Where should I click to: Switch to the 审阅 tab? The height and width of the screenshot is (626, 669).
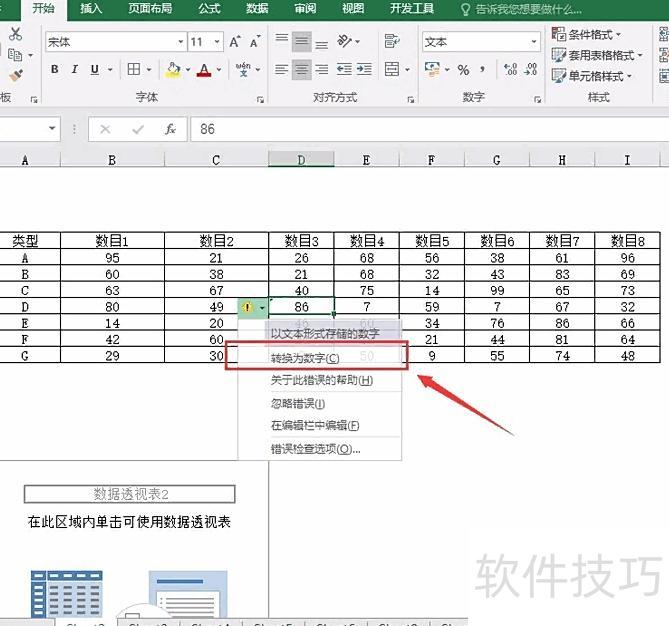click(x=305, y=9)
